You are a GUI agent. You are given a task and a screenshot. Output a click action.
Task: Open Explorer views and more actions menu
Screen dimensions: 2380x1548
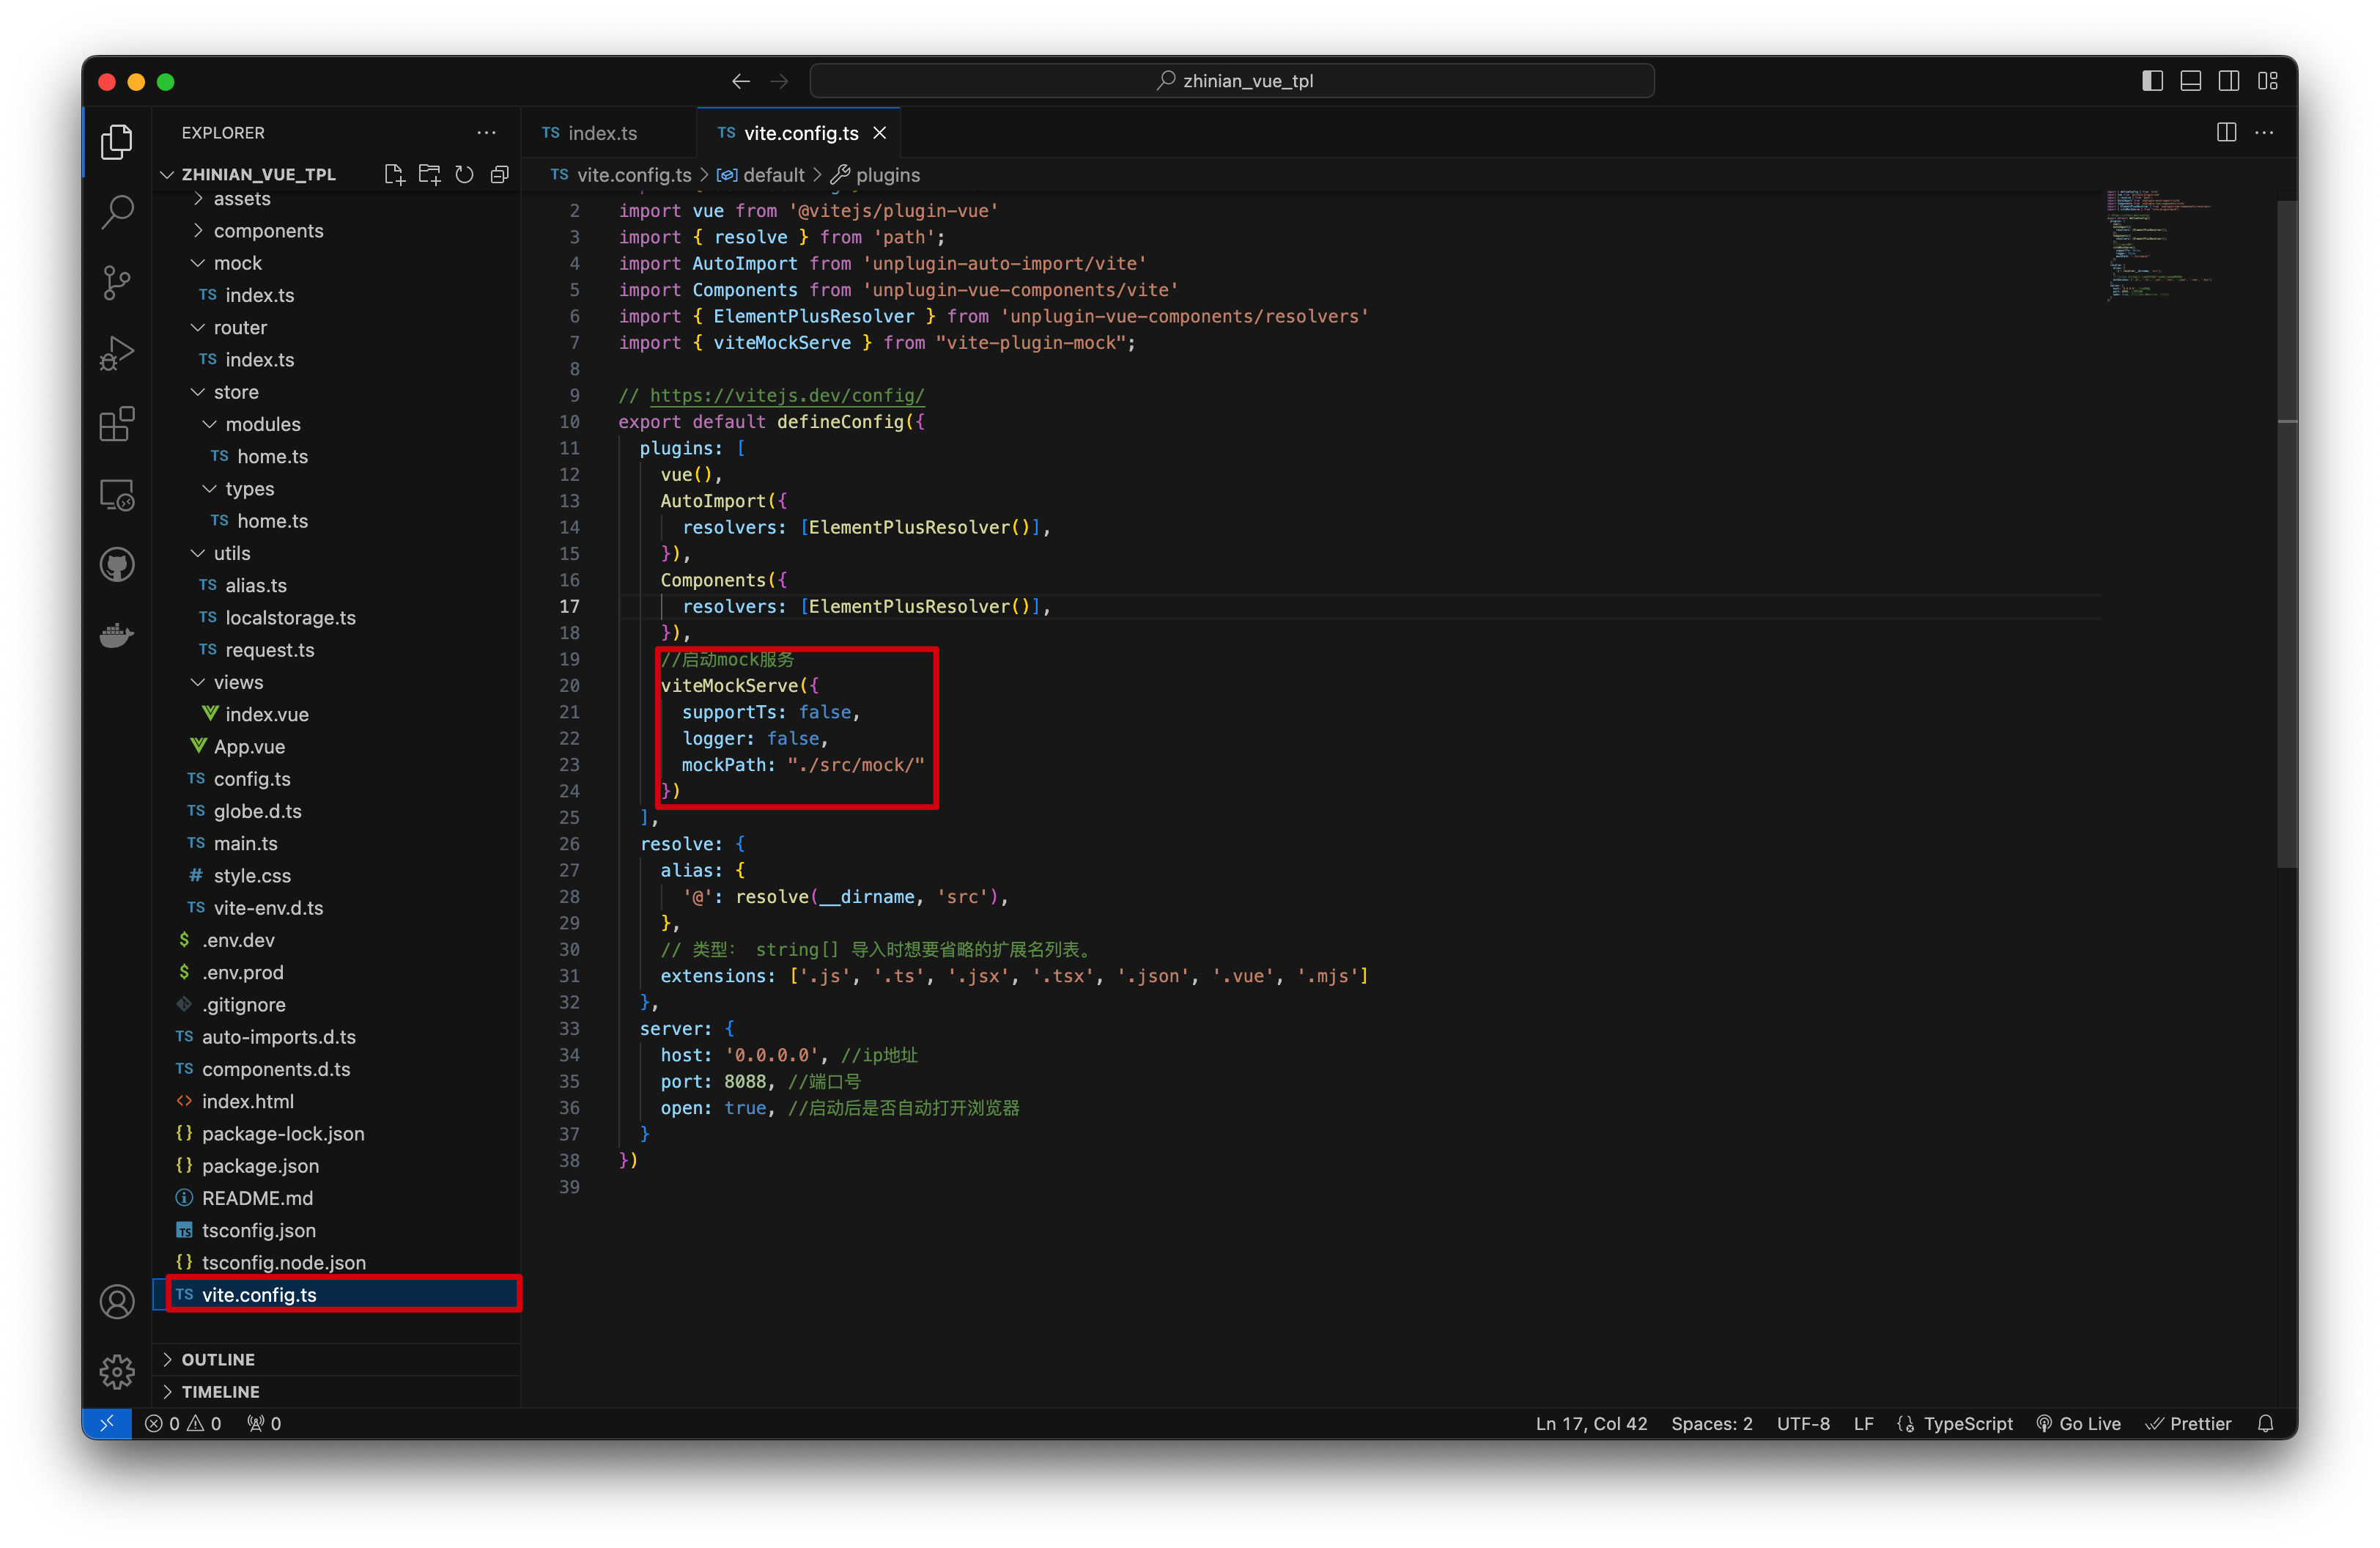[x=486, y=133]
